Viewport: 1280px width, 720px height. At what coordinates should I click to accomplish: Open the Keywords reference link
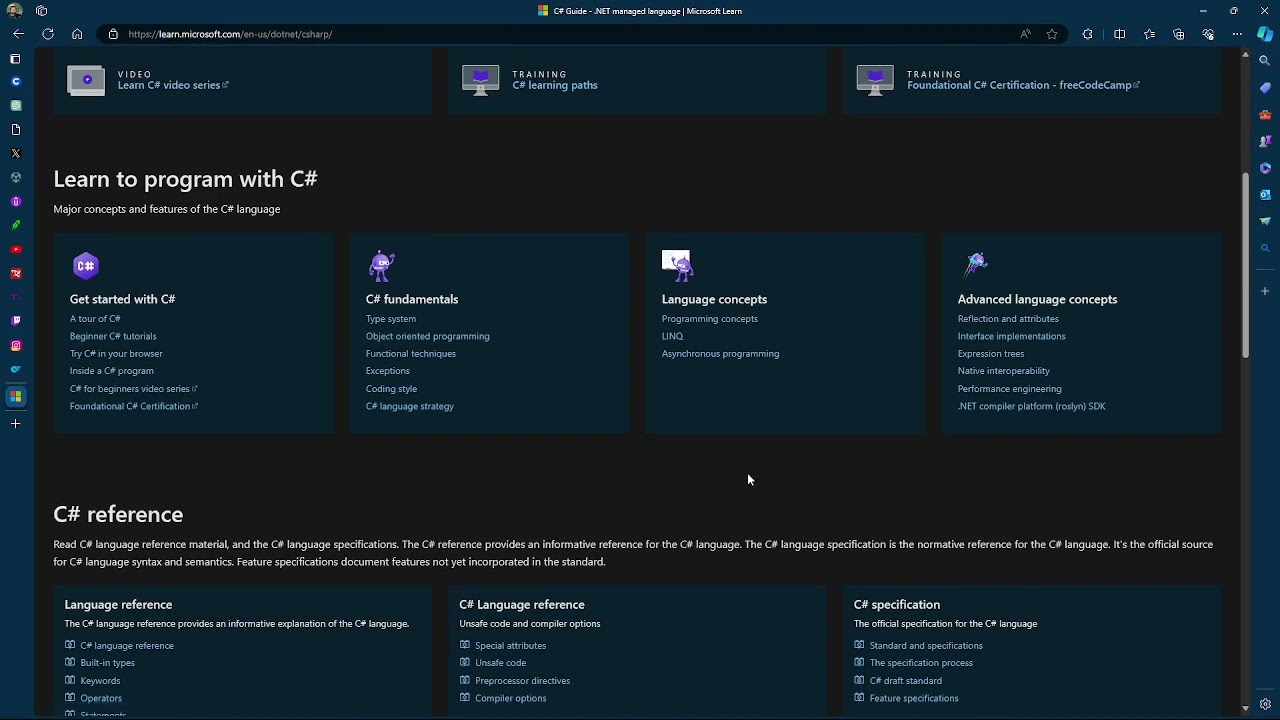(100, 681)
